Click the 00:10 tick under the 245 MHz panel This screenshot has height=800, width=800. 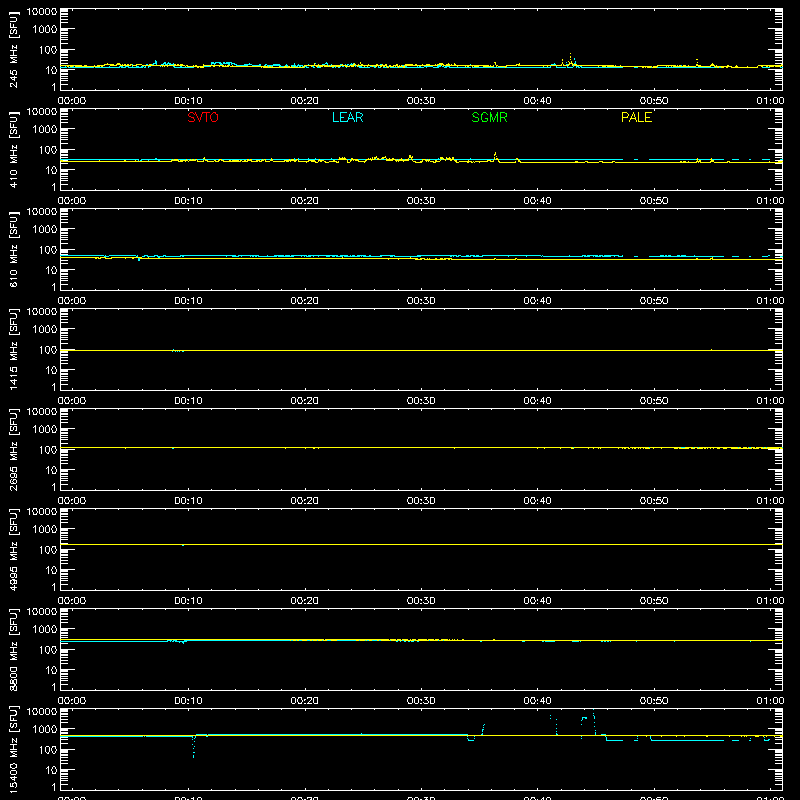(188, 101)
